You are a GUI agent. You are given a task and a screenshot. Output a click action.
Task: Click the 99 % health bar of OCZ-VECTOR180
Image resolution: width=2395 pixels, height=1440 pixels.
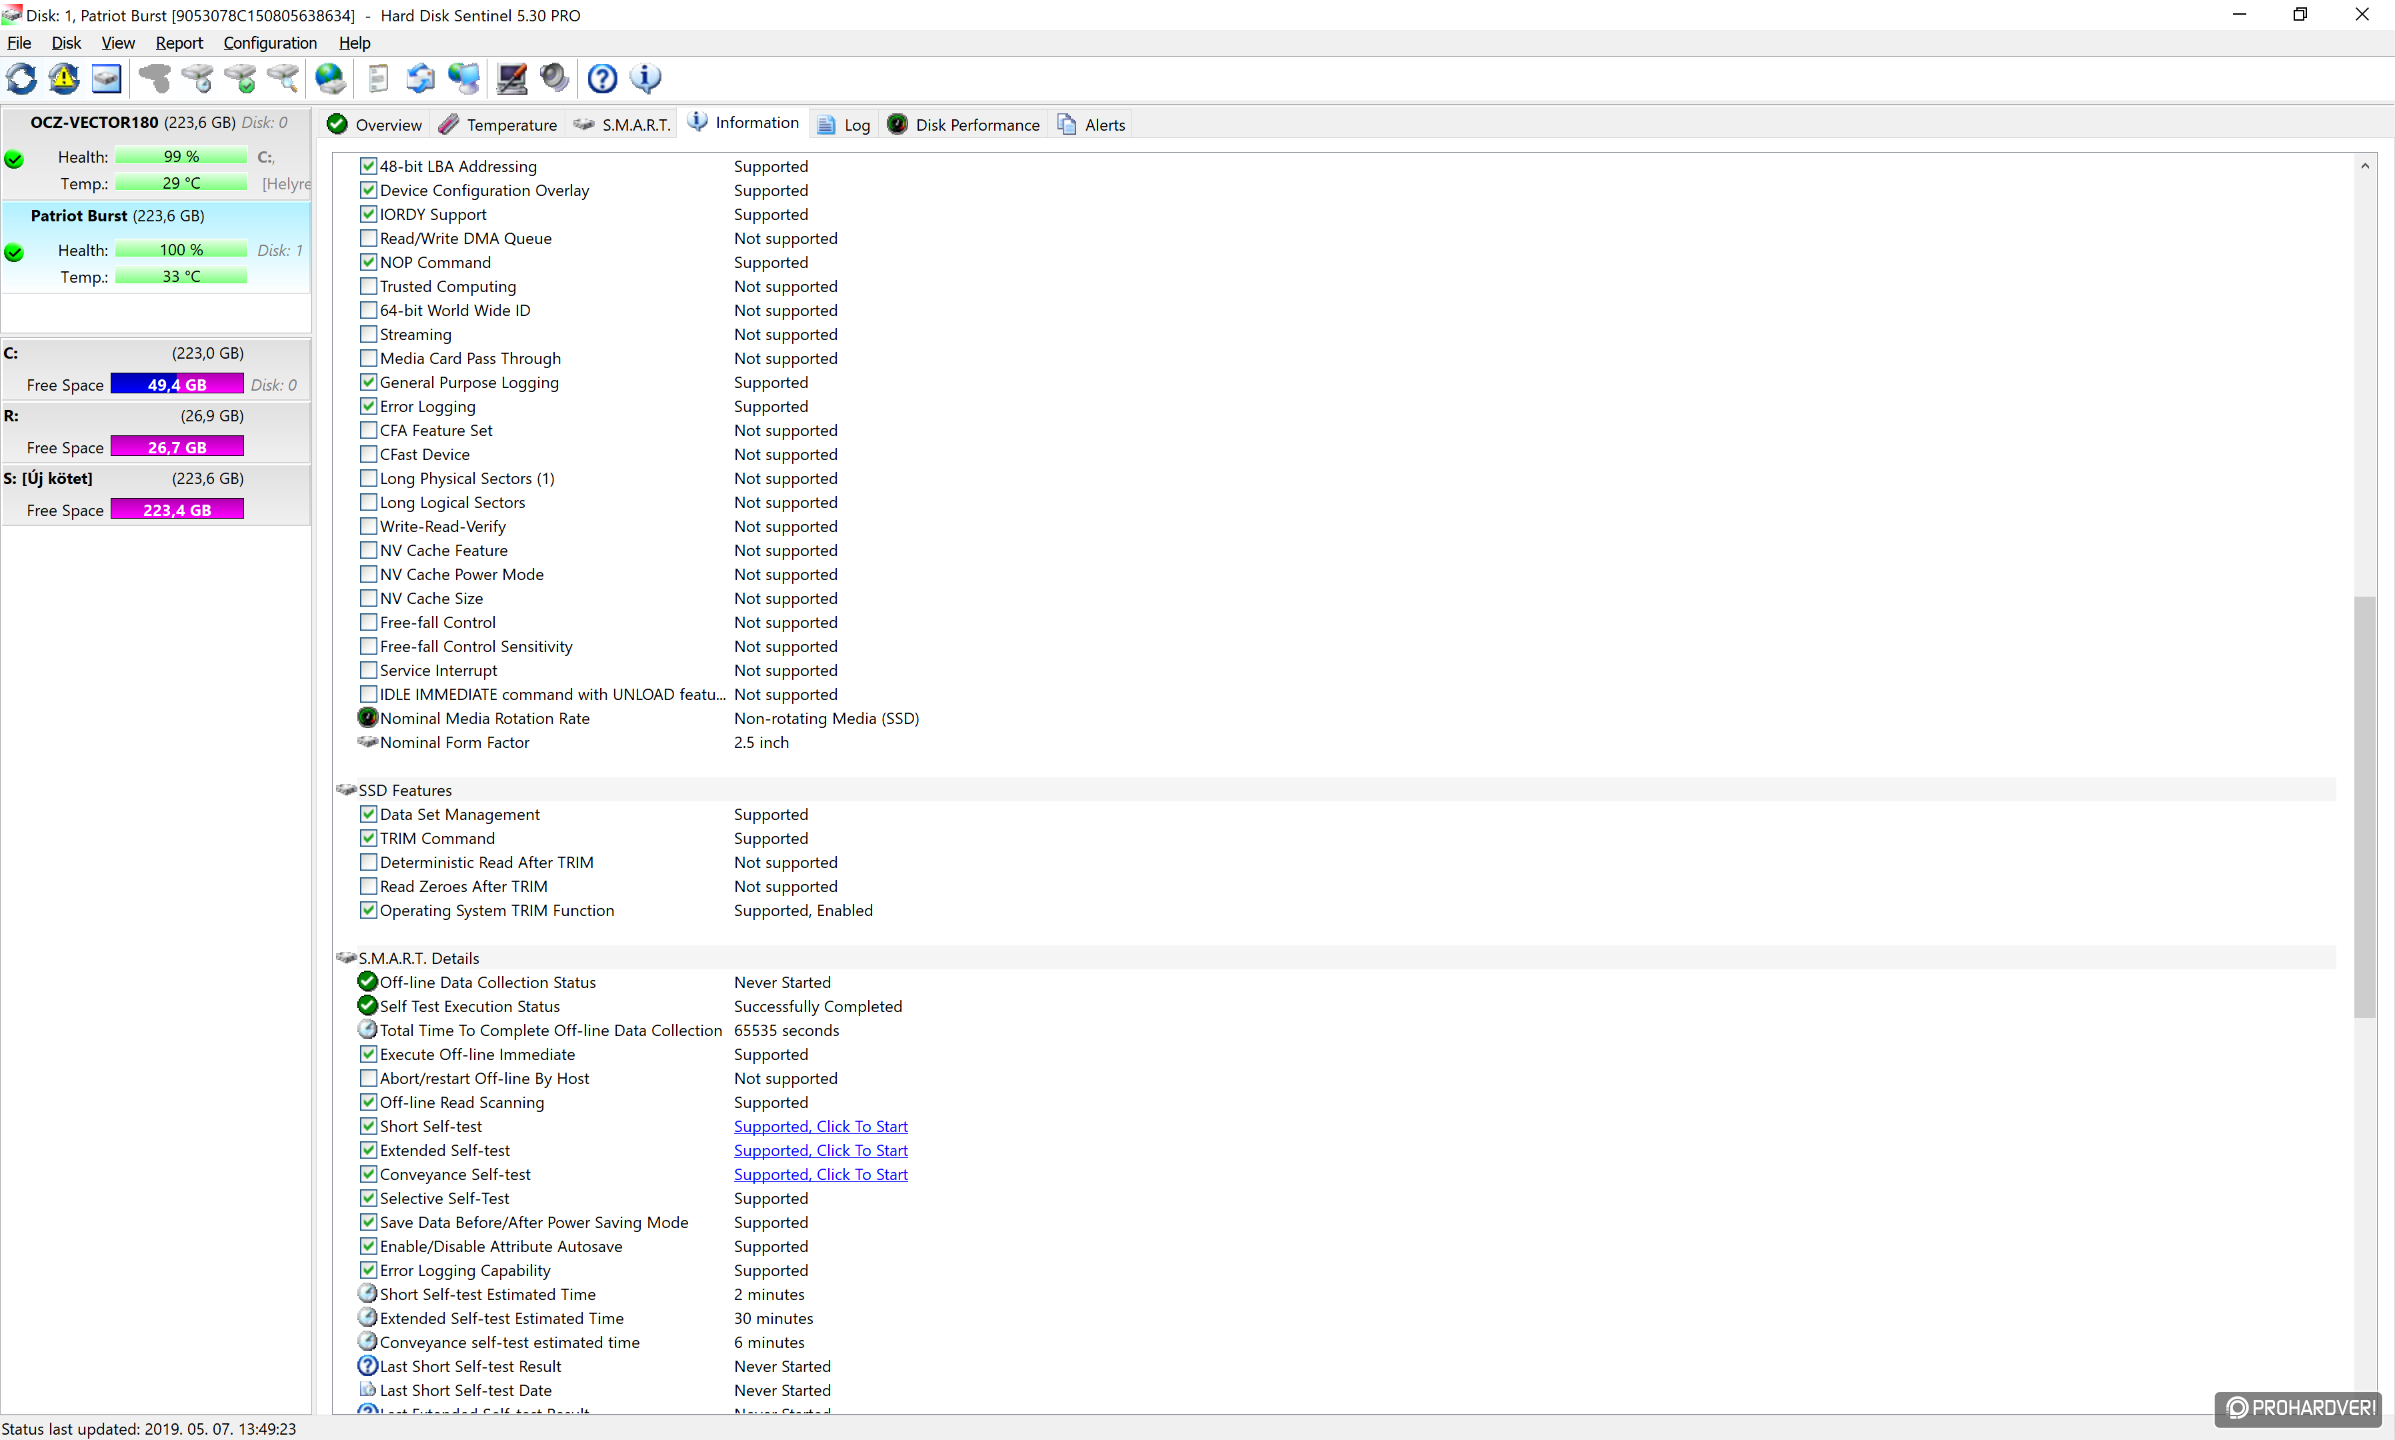tap(181, 156)
